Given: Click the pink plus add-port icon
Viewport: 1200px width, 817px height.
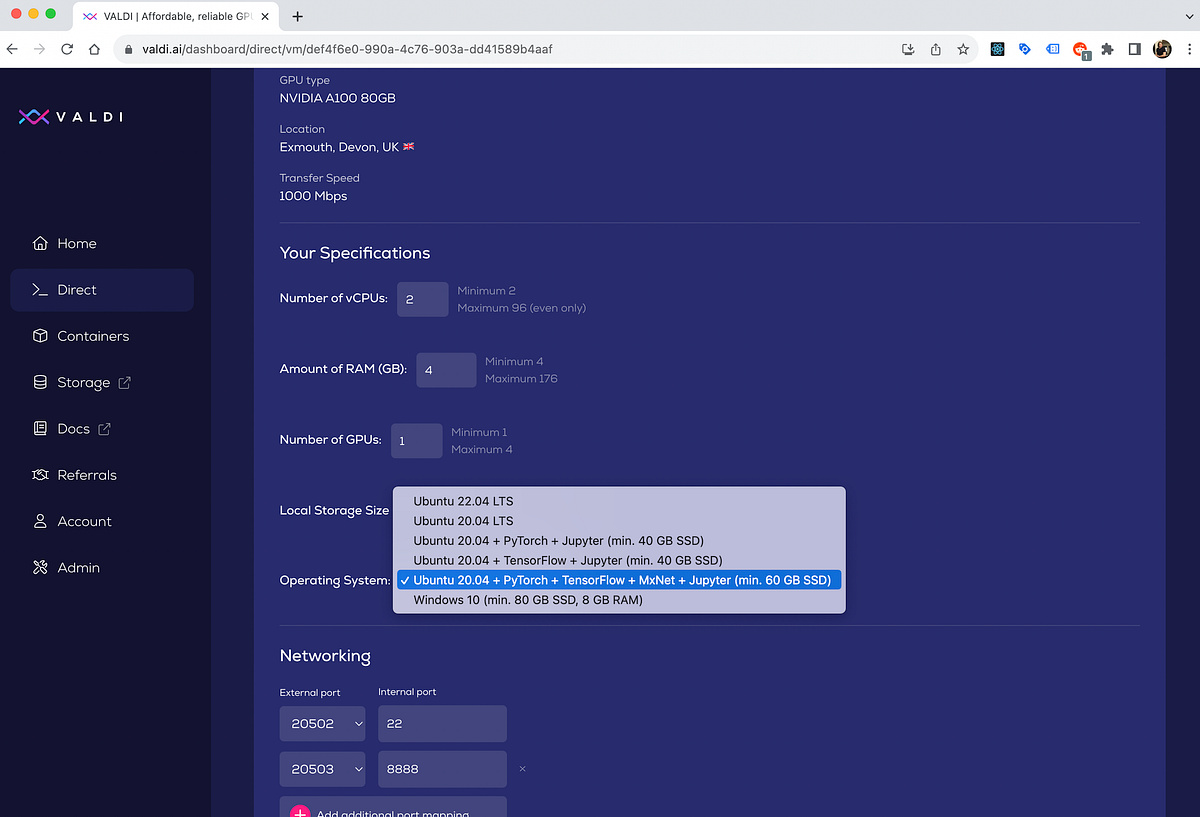Looking at the screenshot, I should [299, 813].
